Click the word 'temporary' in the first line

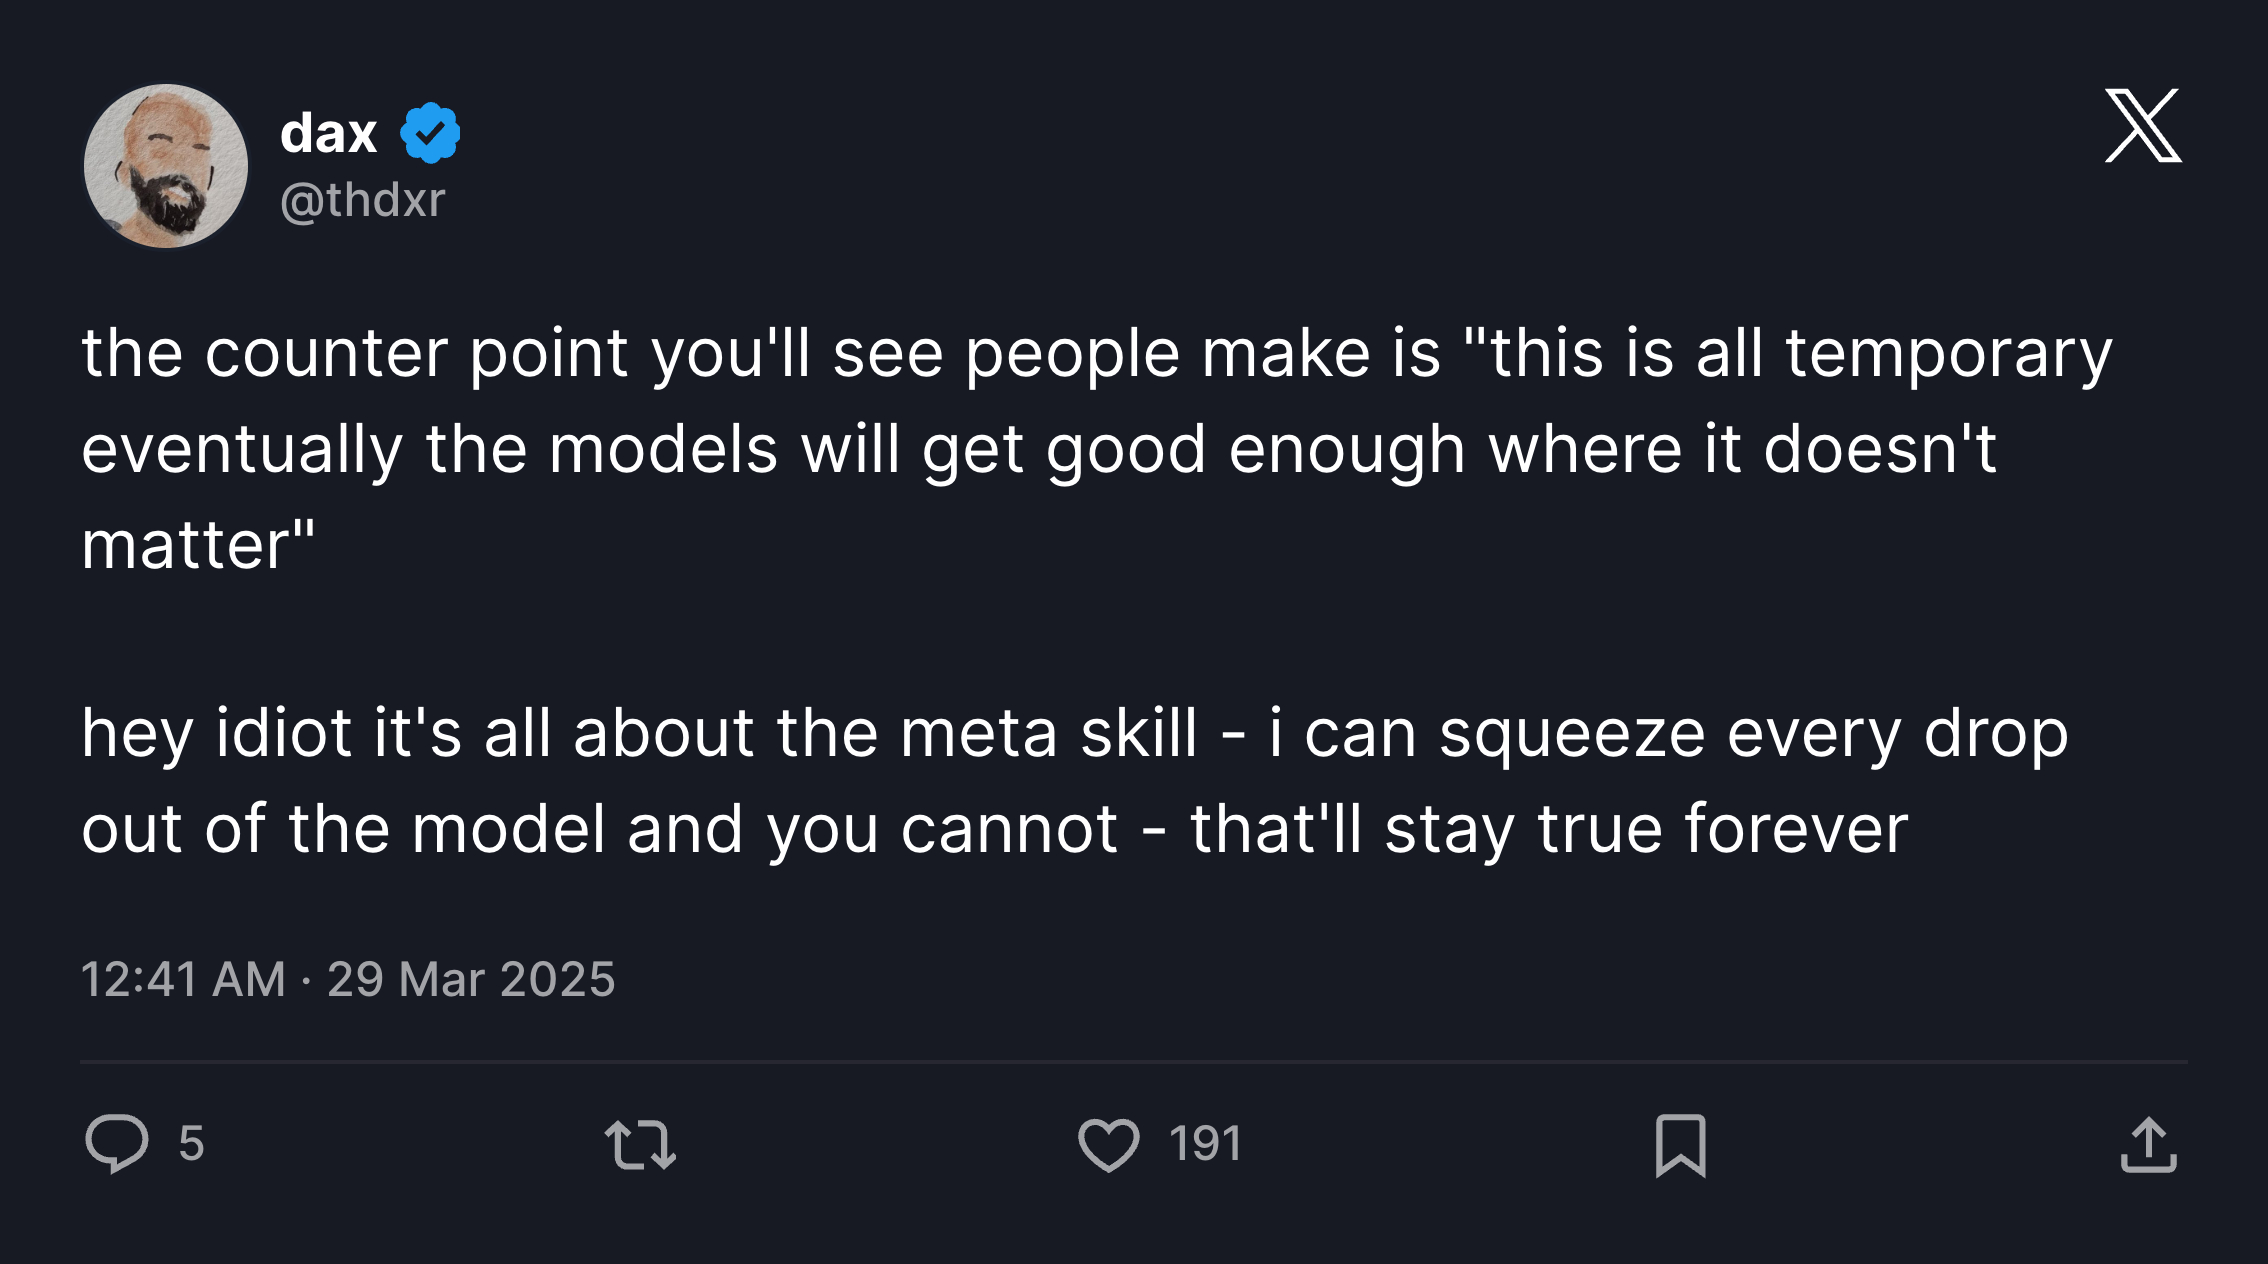tap(1949, 354)
